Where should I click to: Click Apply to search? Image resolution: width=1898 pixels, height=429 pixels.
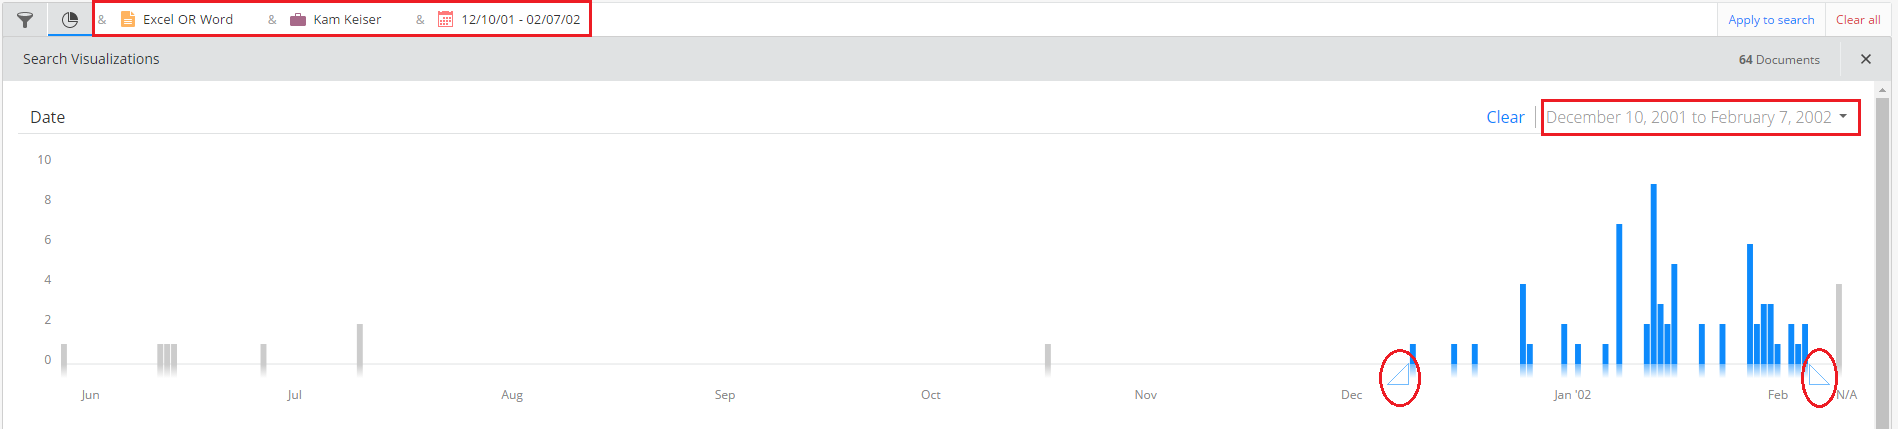coord(1771,19)
